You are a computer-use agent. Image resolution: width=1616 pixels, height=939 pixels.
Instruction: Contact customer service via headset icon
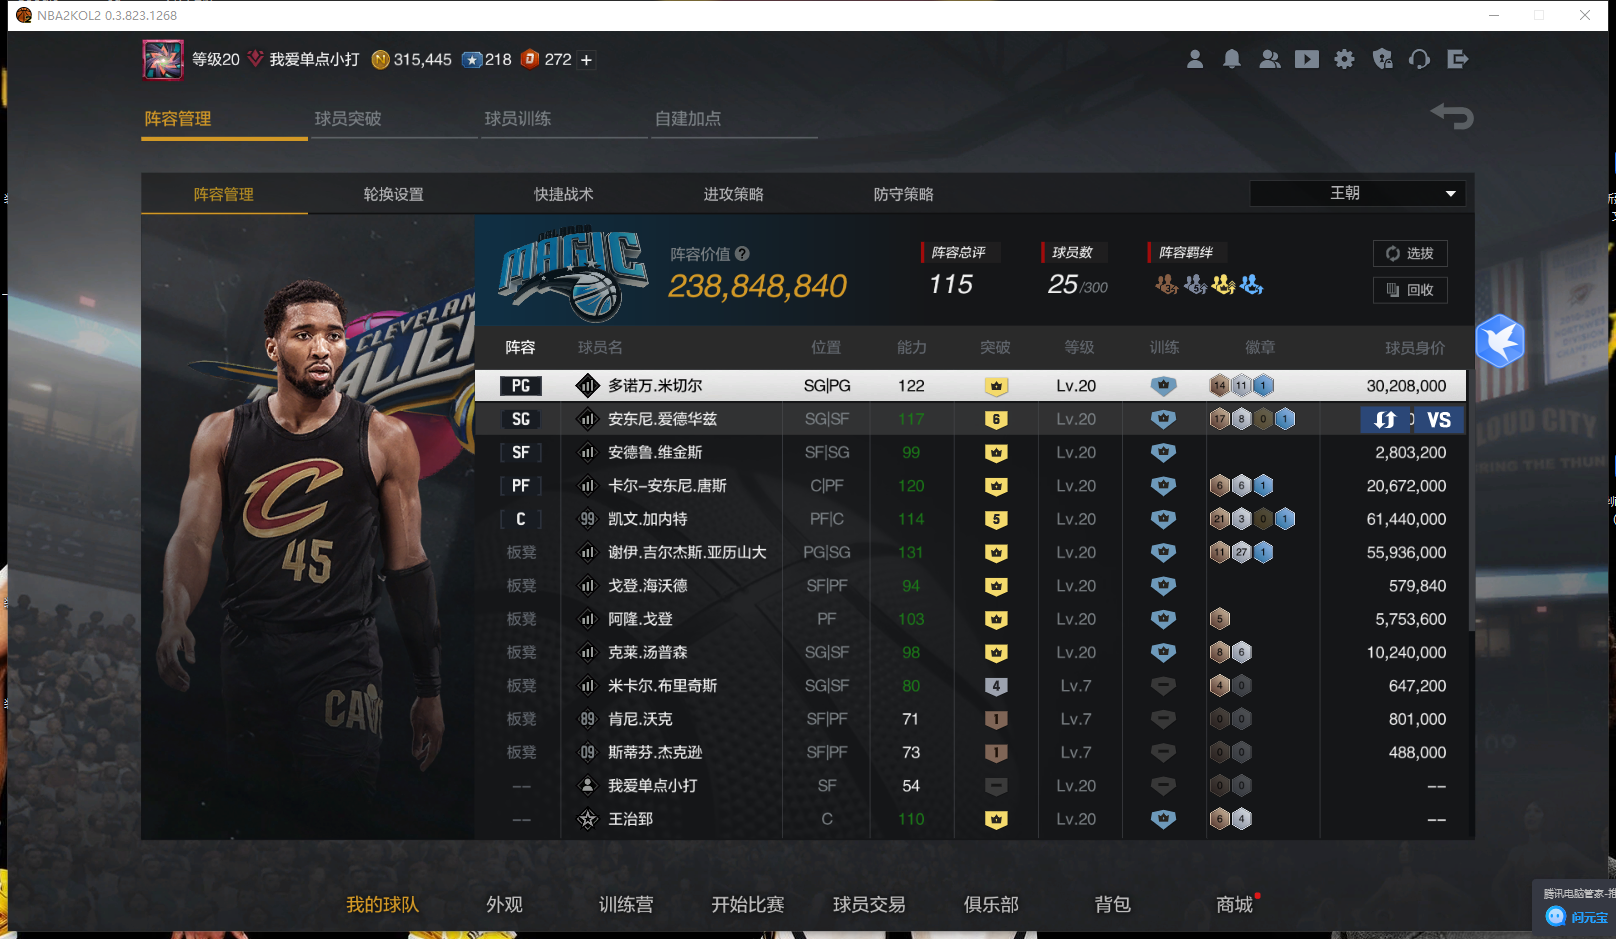coord(1420,60)
